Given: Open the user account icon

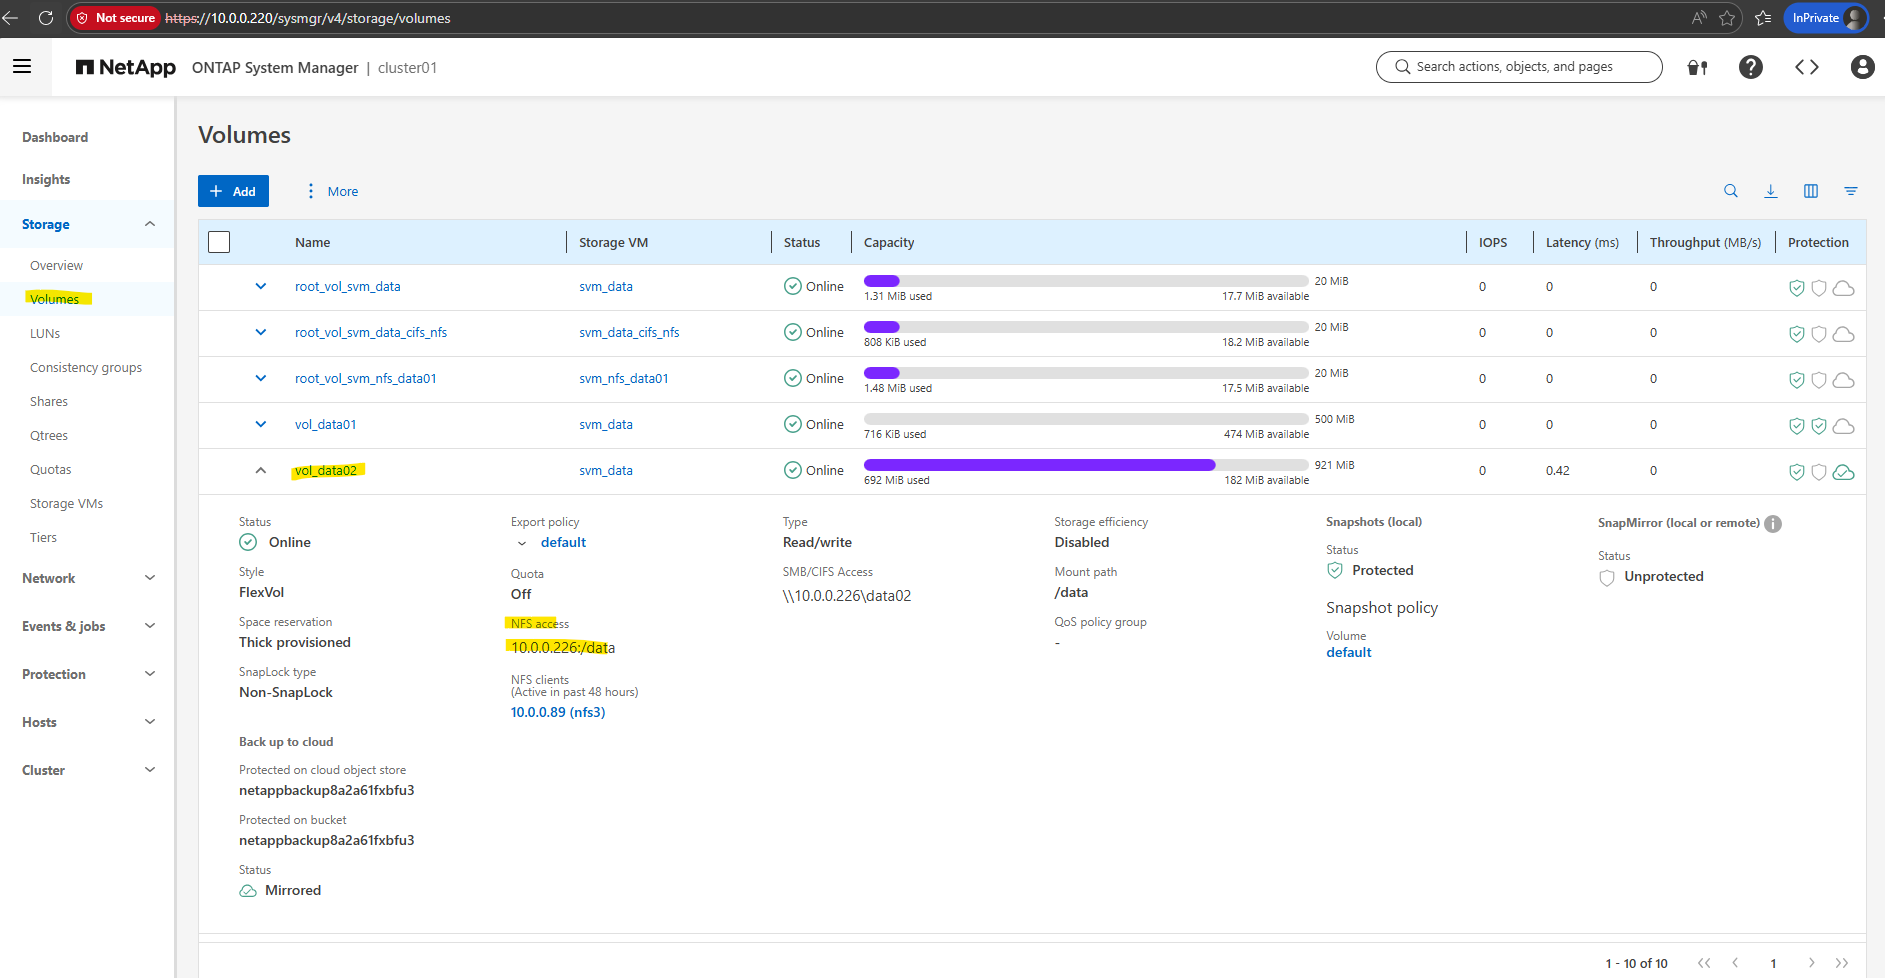Looking at the screenshot, I should tap(1862, 67).
